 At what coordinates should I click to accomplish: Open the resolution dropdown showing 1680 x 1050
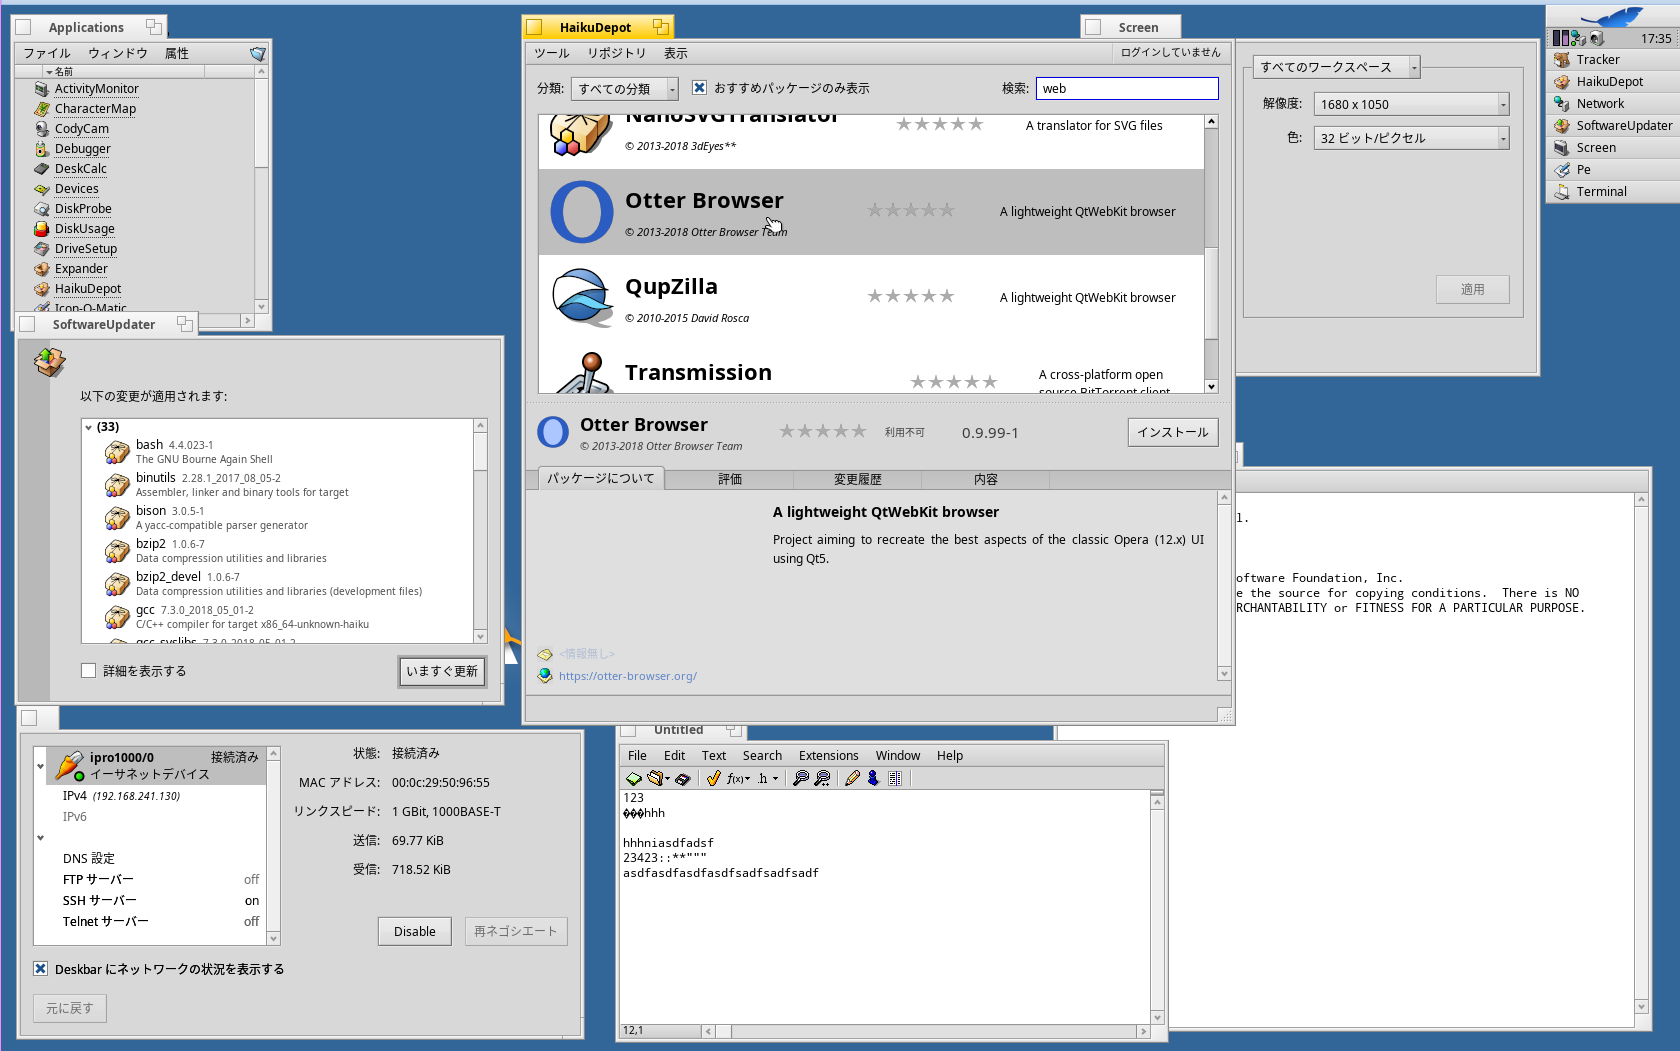point(1411,104)
